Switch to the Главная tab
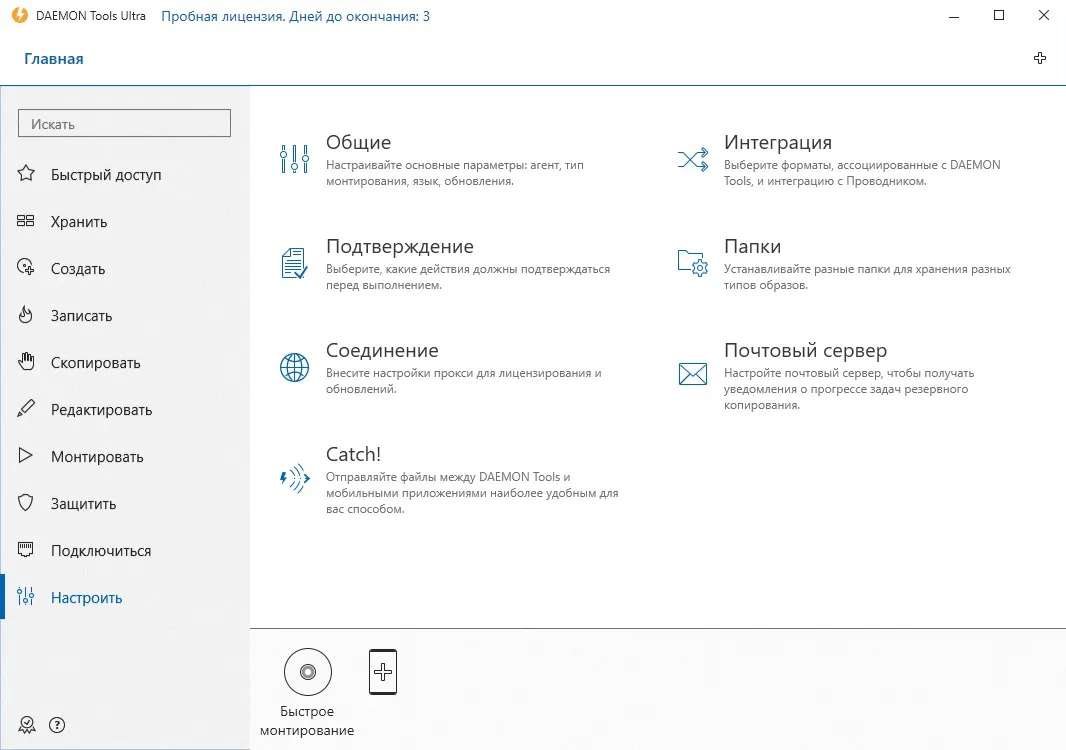The width and height of the screenshot is (1066, 750). pos(54,59)
